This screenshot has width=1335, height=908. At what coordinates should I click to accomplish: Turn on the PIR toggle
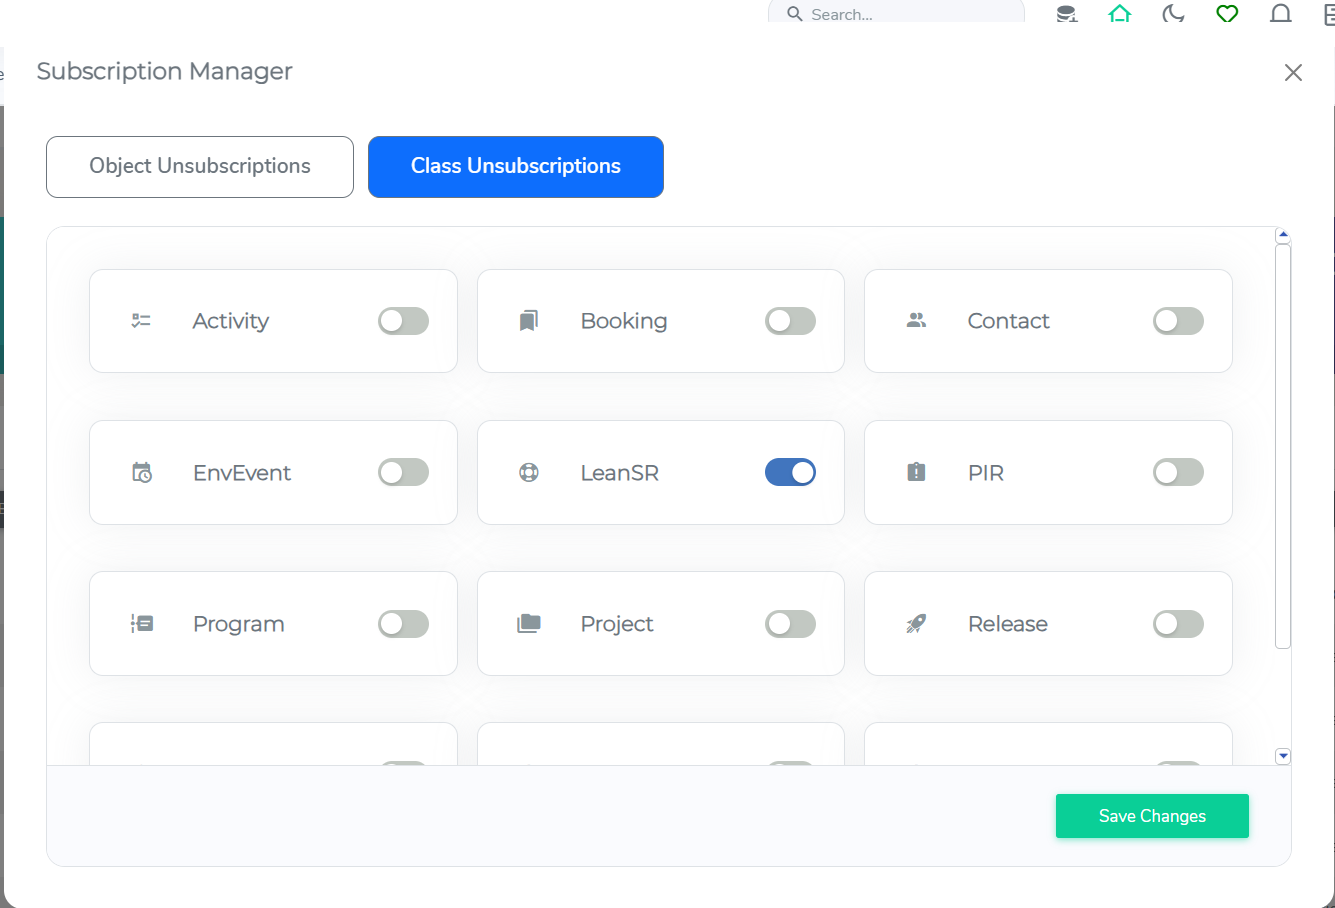(x=1178, y=472)
